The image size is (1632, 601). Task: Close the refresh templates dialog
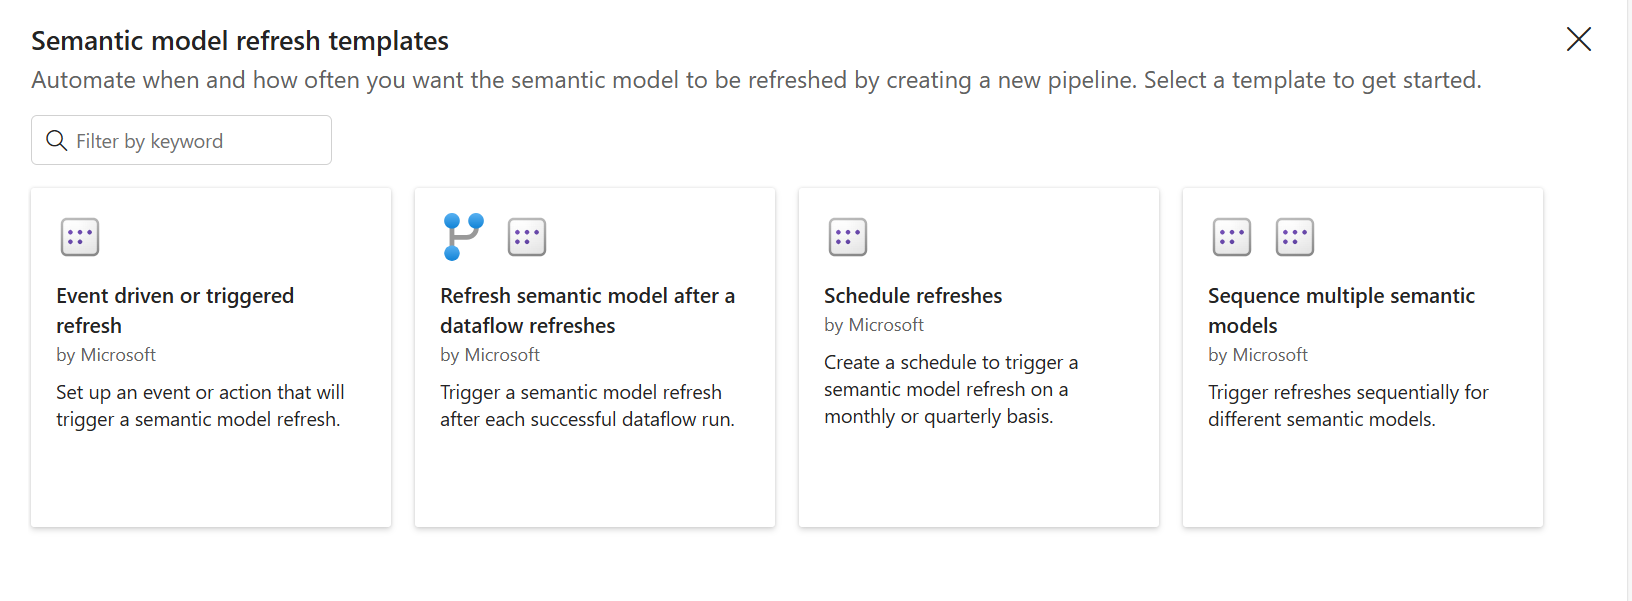pos(1579,39)
